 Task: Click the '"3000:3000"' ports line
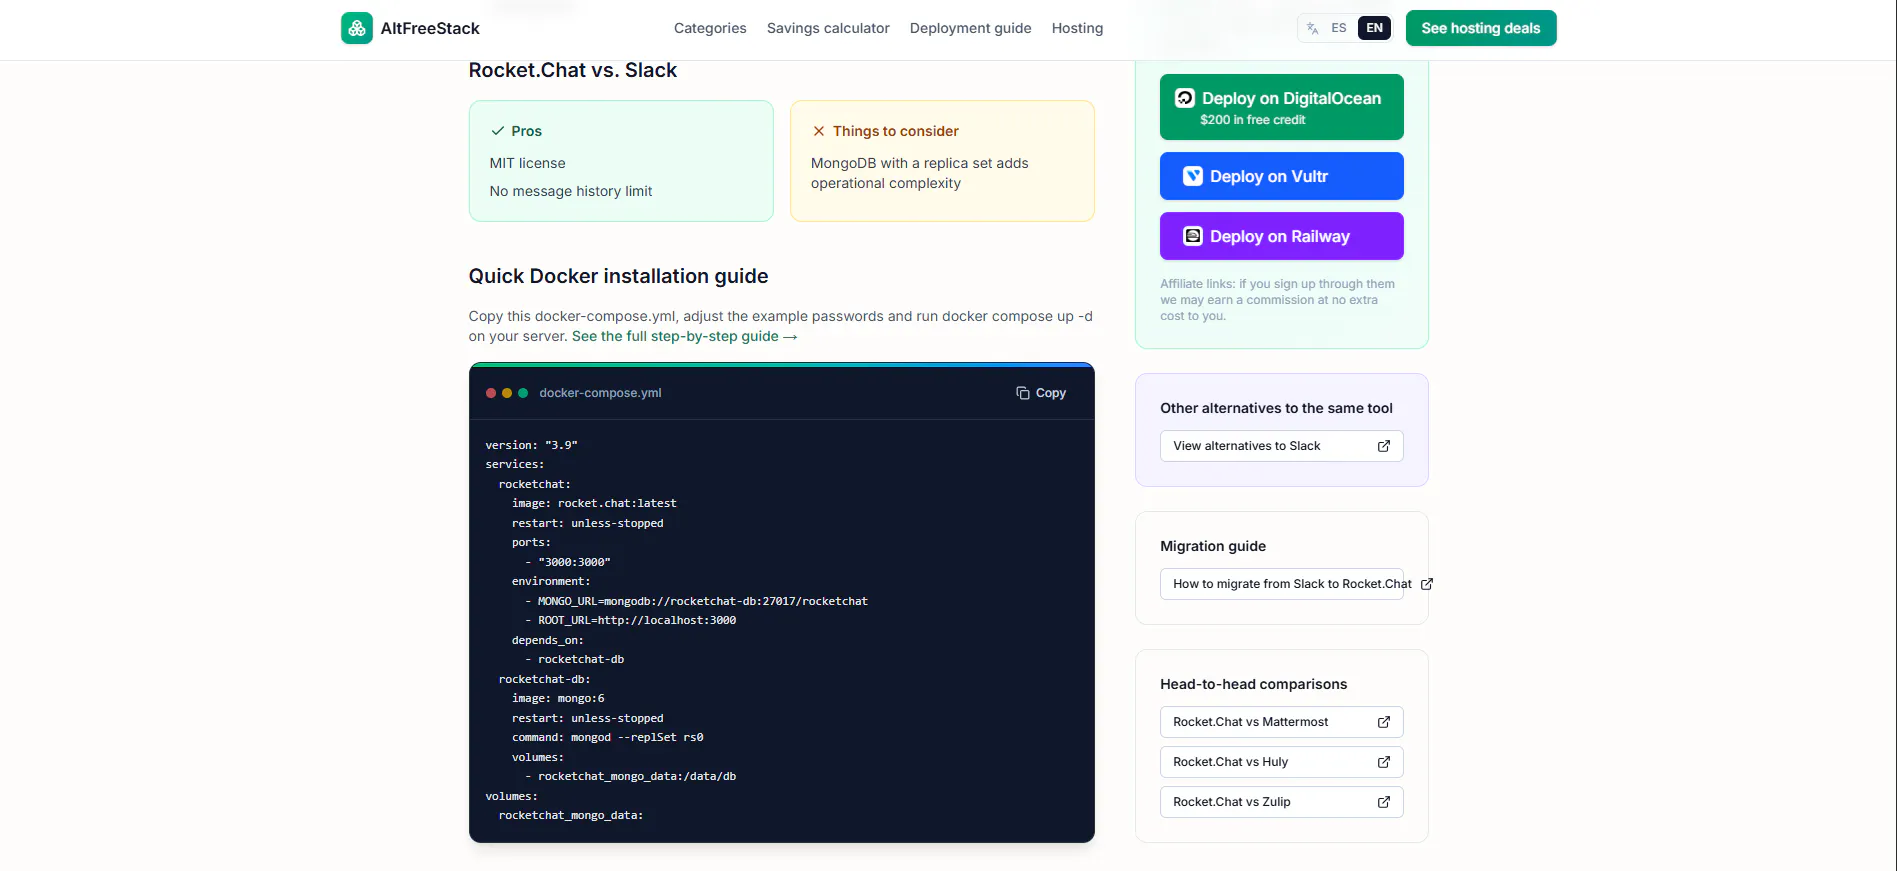[x=568, y=562]
